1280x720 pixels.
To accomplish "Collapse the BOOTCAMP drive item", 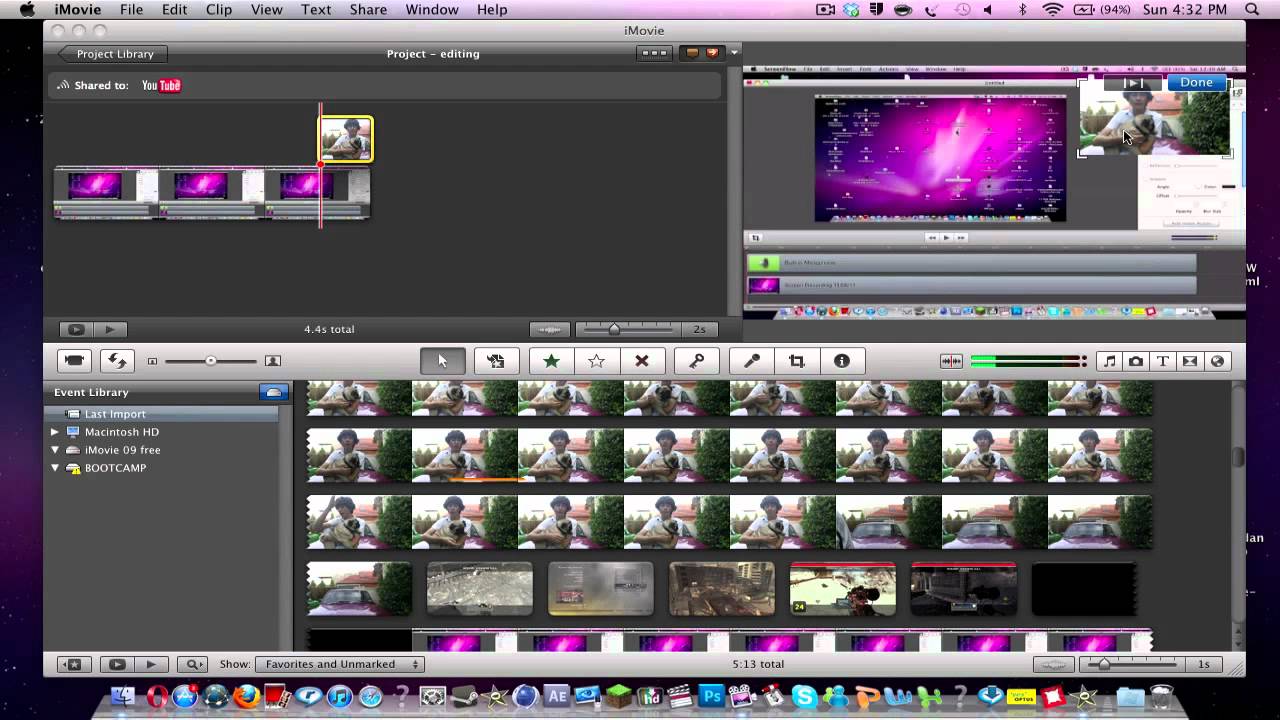I will point(55,468).
